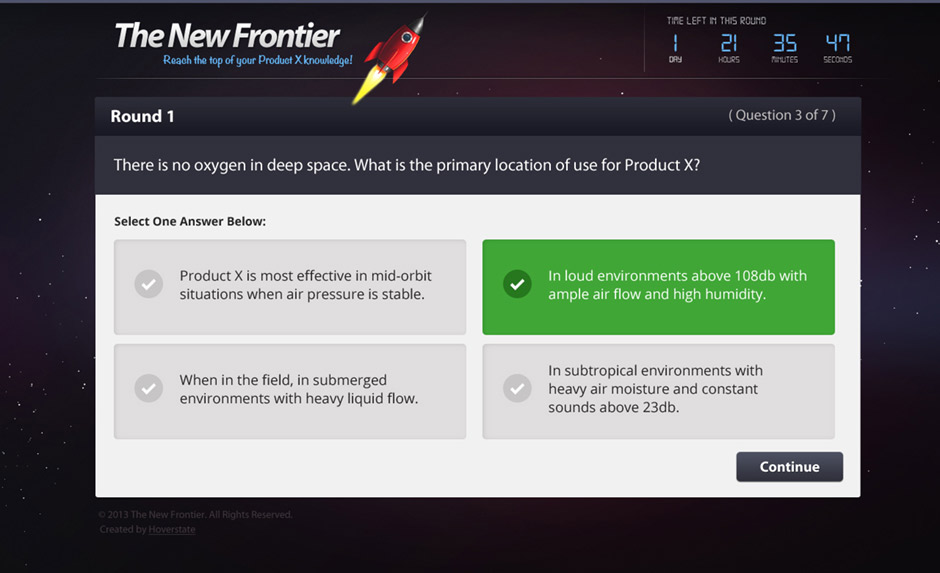Click the Continue button
The width and height of the screenshot is (940, 573).
(x=790, y=467)
